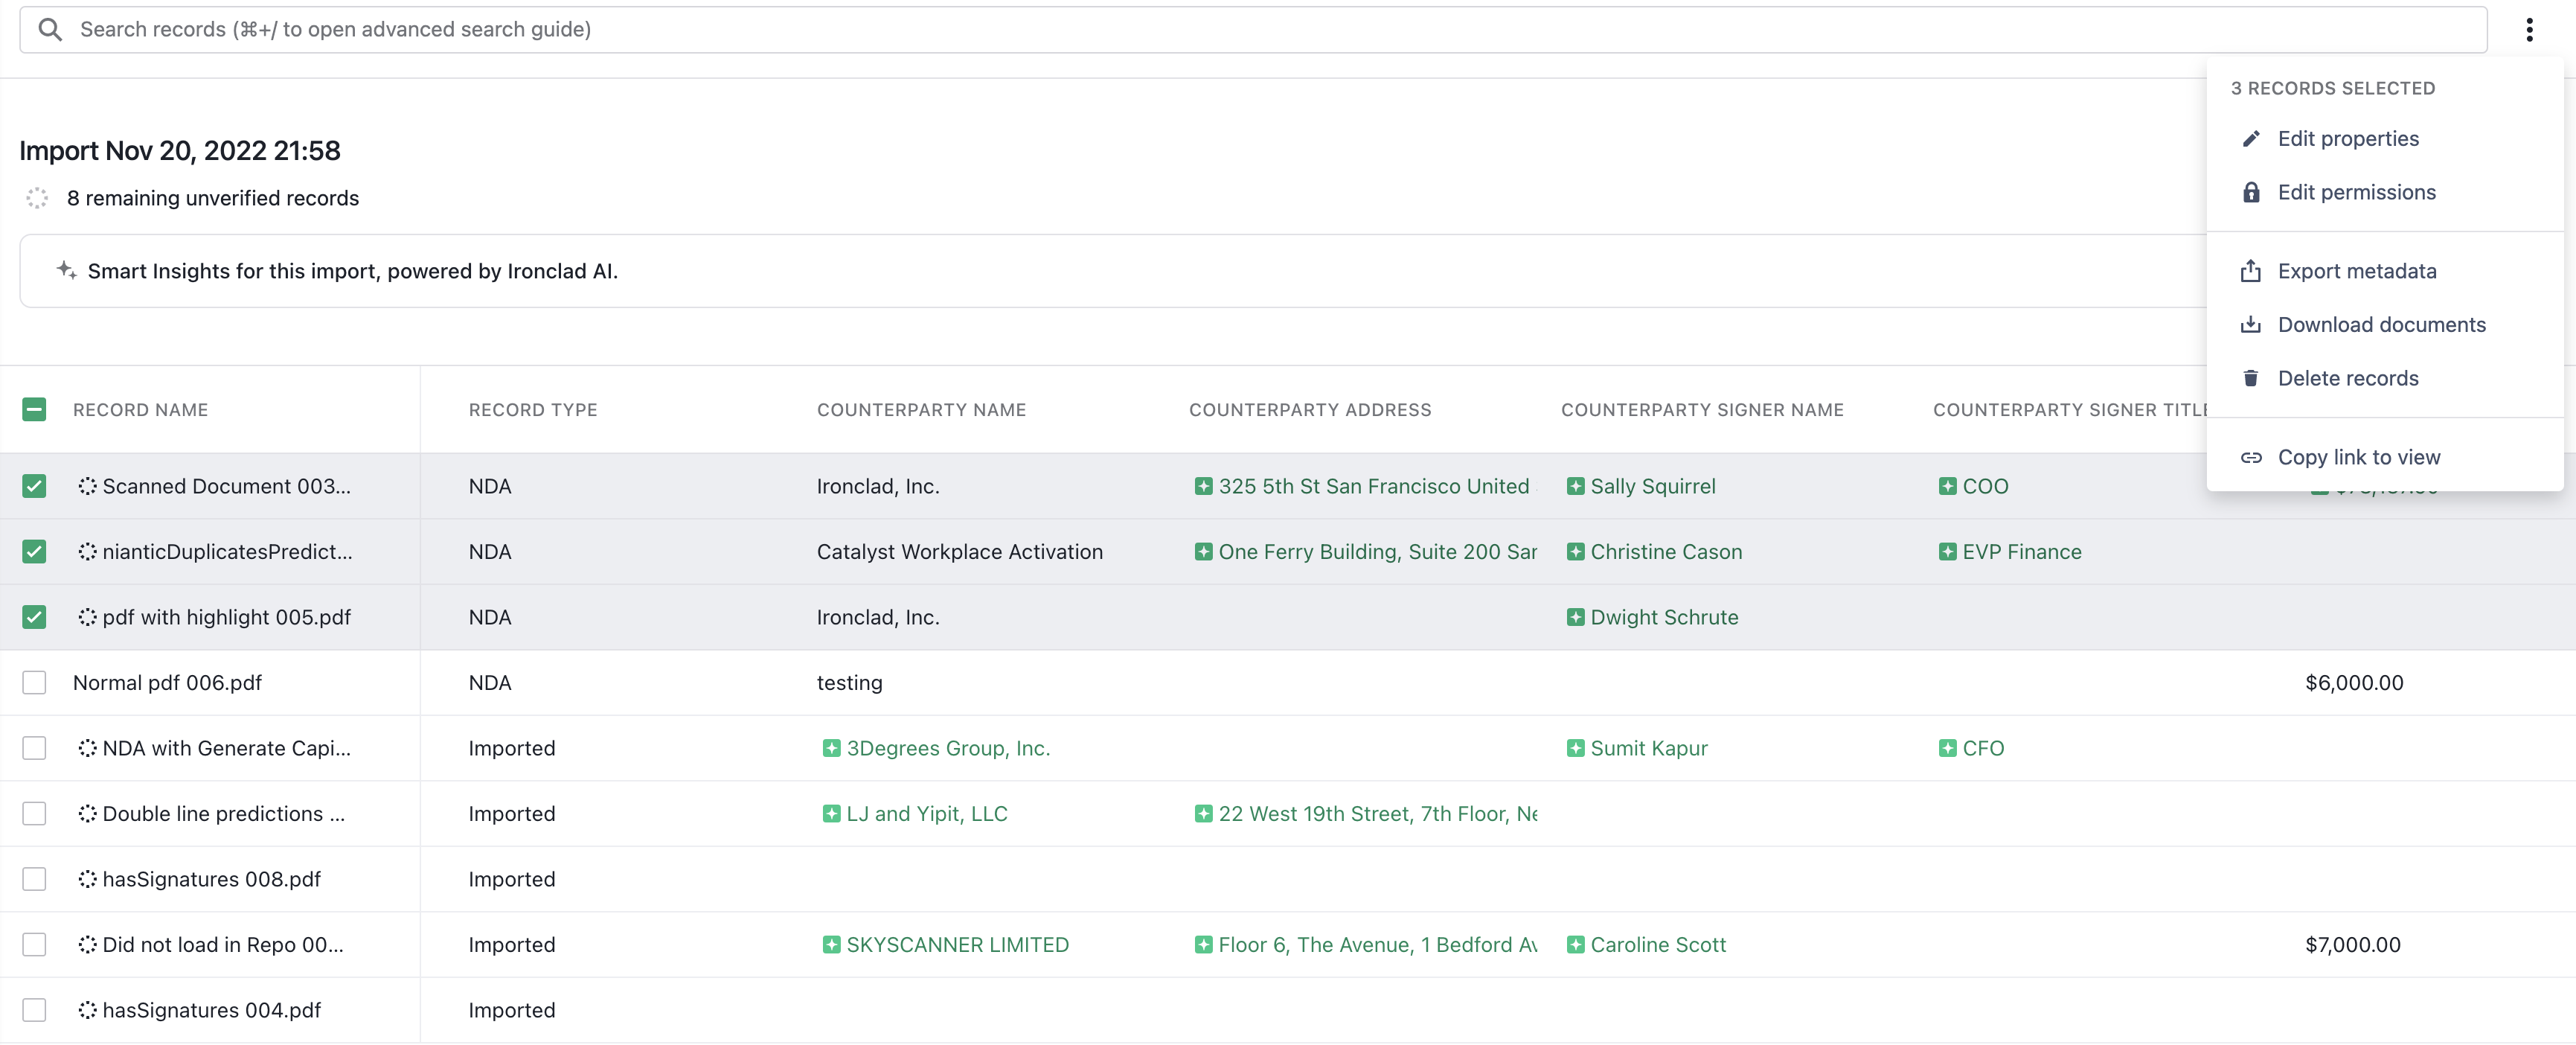Viewport: 2576px width, 1045px height.
Task: Choose Download documents in the menu
Action: point(2385,325)
